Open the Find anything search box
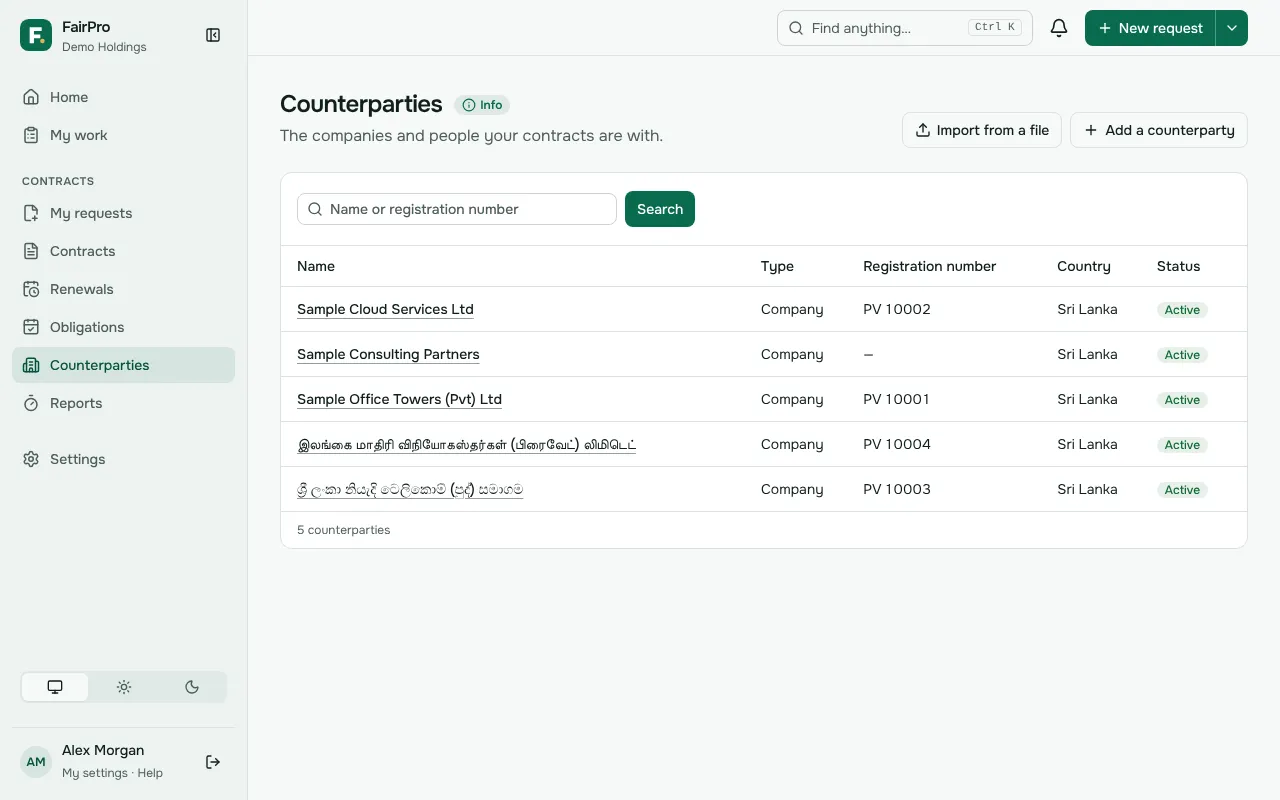The height and width of the screenshot is (800, 1280). click(x=905, y=28)
